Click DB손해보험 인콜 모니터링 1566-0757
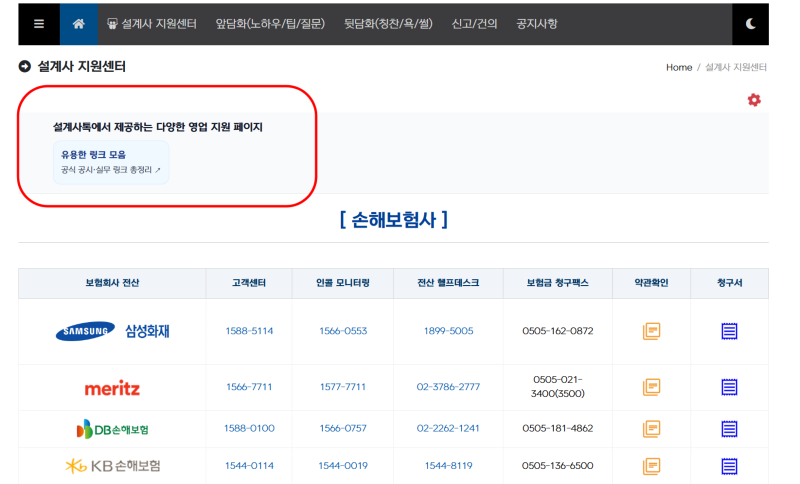800x484 pixels. pyautogui.click(x=343, y=428)
